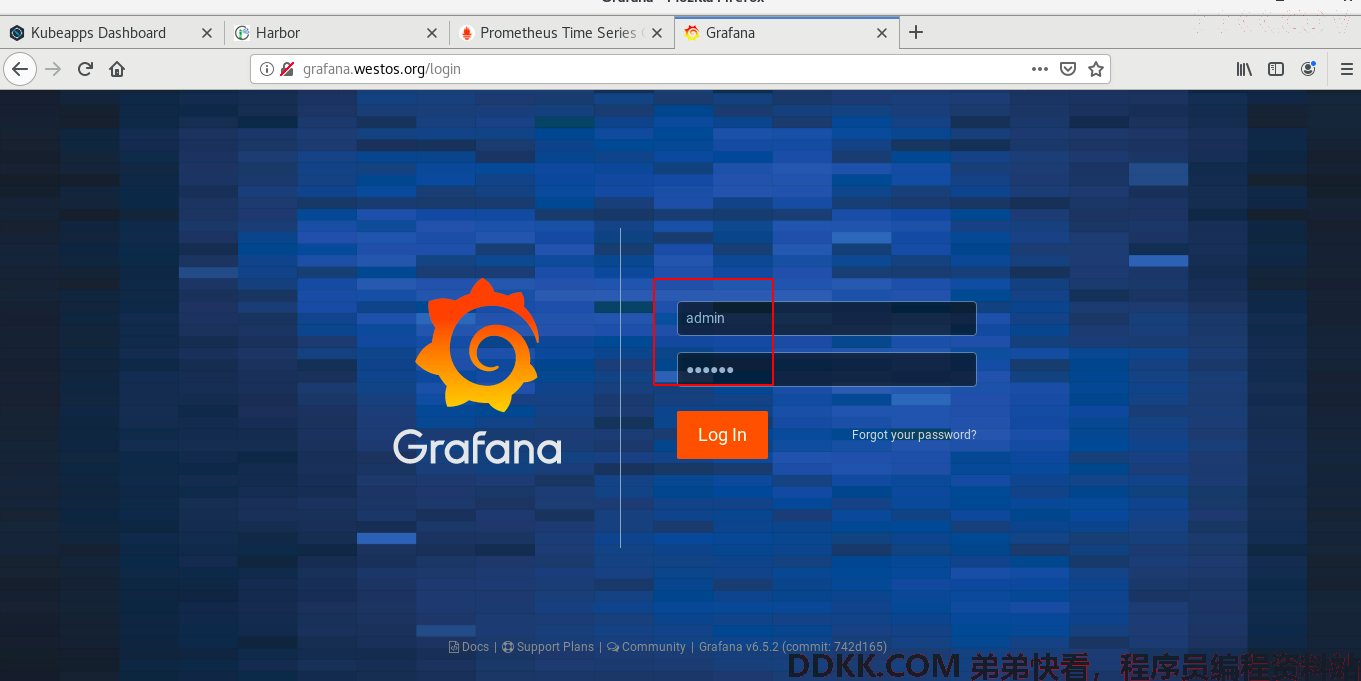
Task: Go forward to the next page
Action: (x=53, y=69)
